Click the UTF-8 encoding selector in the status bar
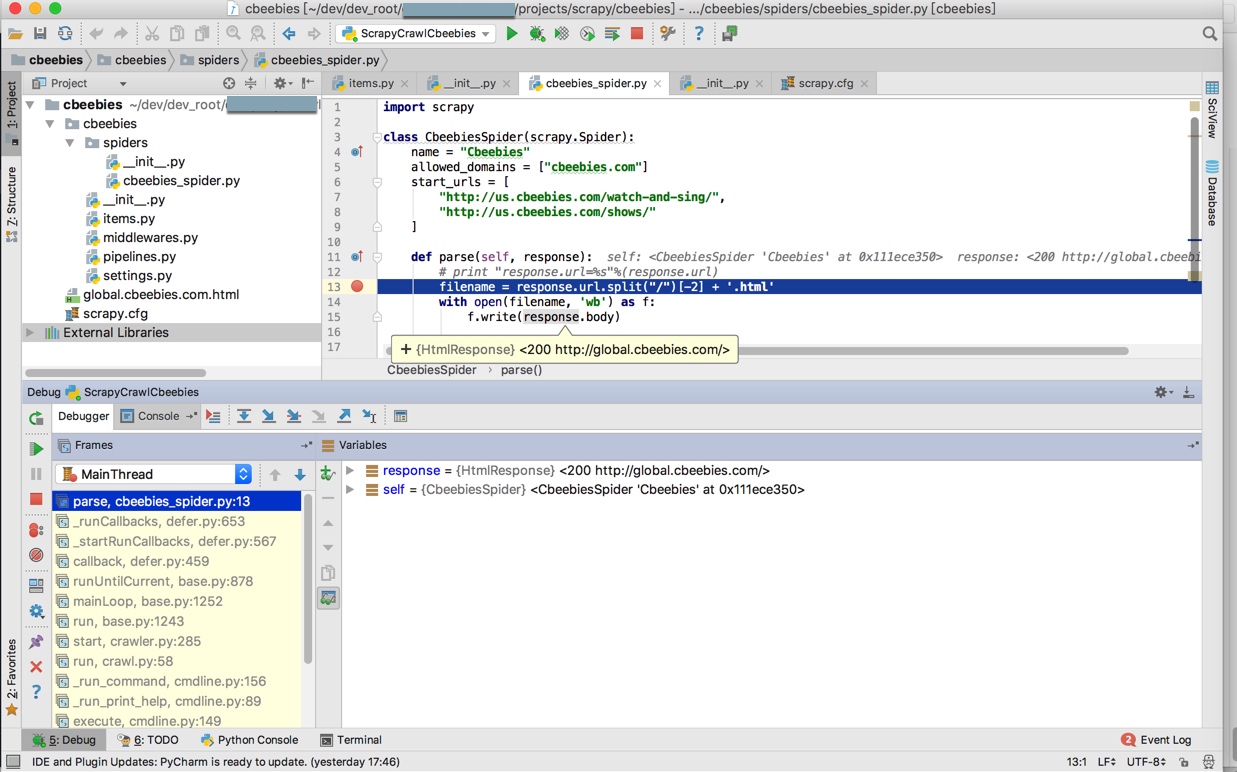This screenshot has width=1237, height=772. 1146,762
